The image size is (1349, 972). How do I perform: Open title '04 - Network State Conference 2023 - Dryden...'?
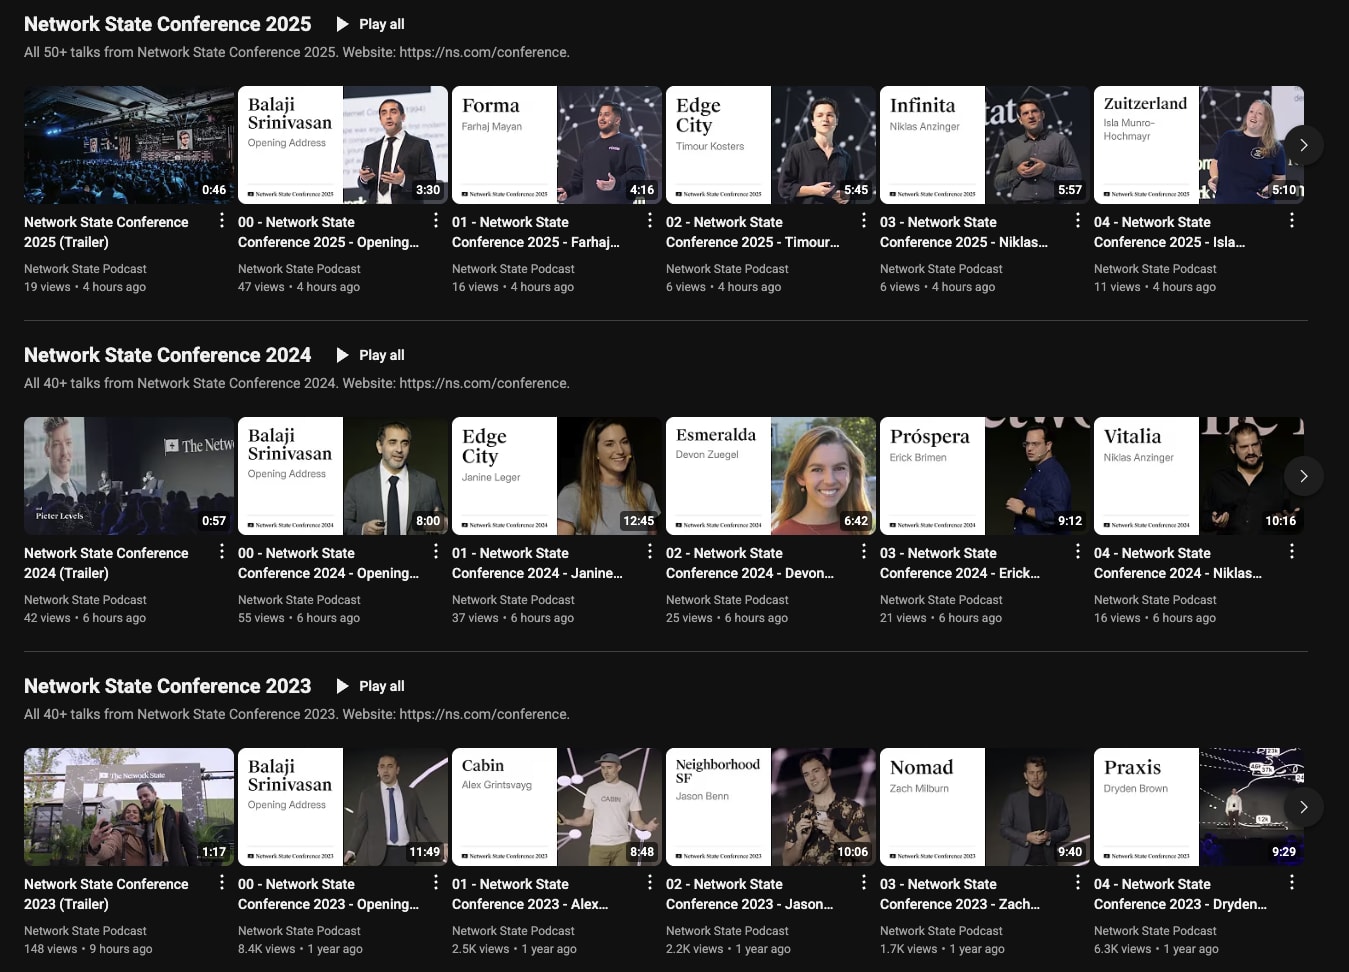[x=1180, y=894]
